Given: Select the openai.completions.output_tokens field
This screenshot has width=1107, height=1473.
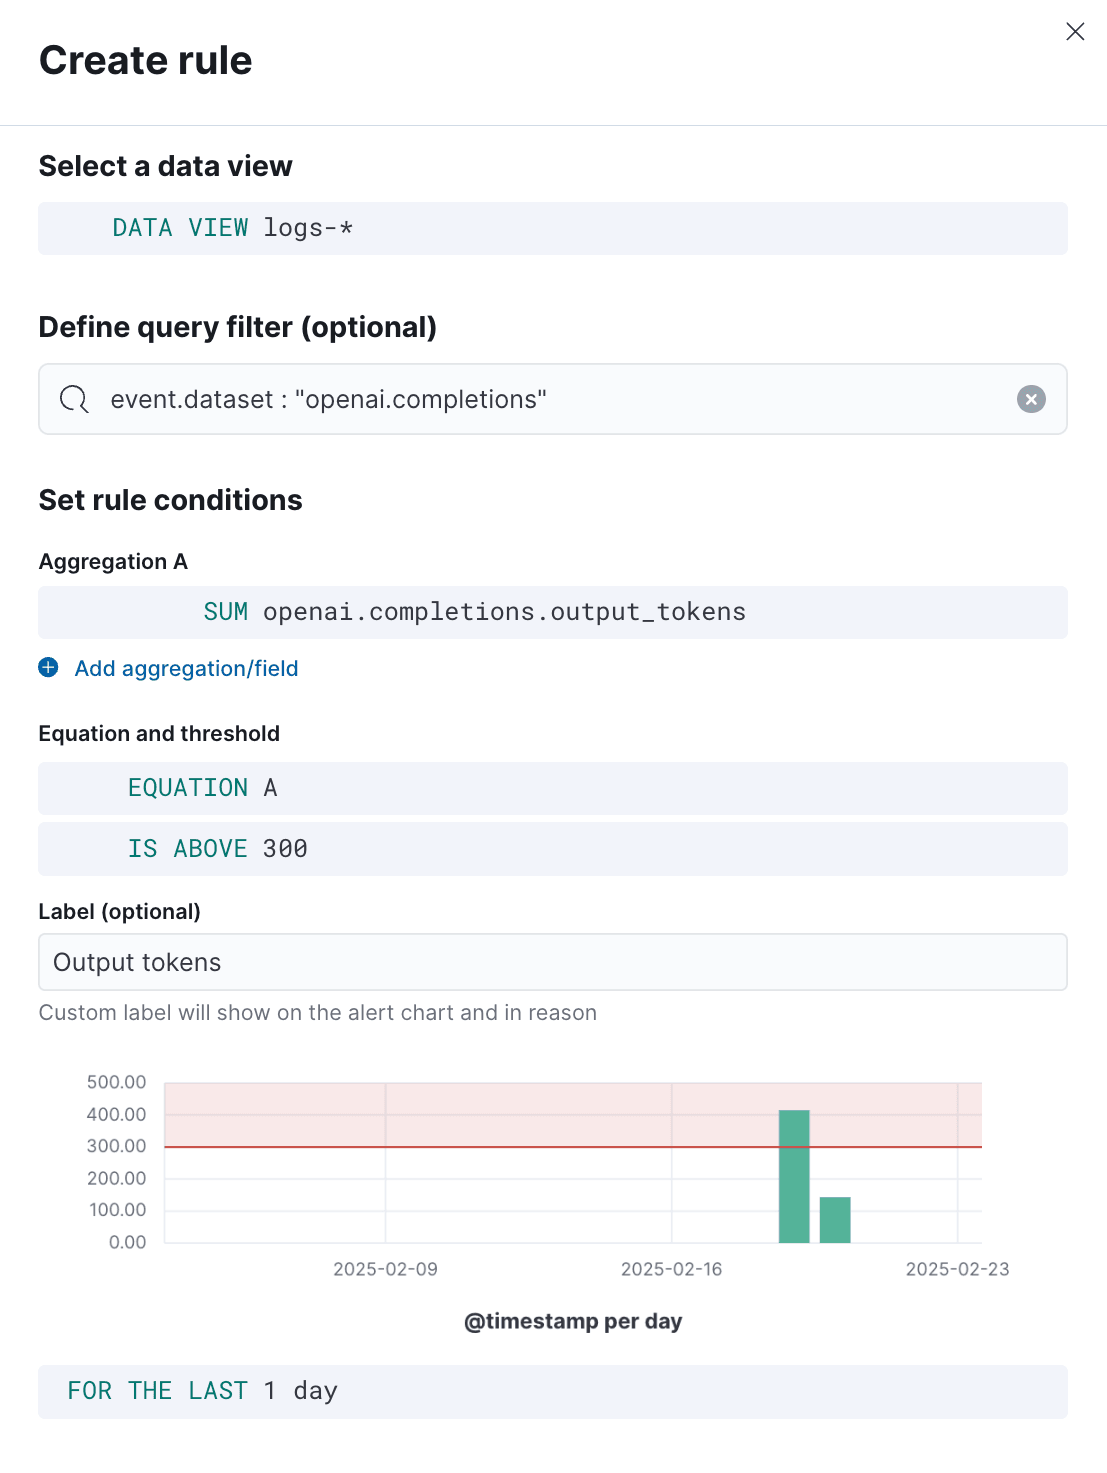Looking at the screenshot, I should pyautogui.click(x=504, y=612).
